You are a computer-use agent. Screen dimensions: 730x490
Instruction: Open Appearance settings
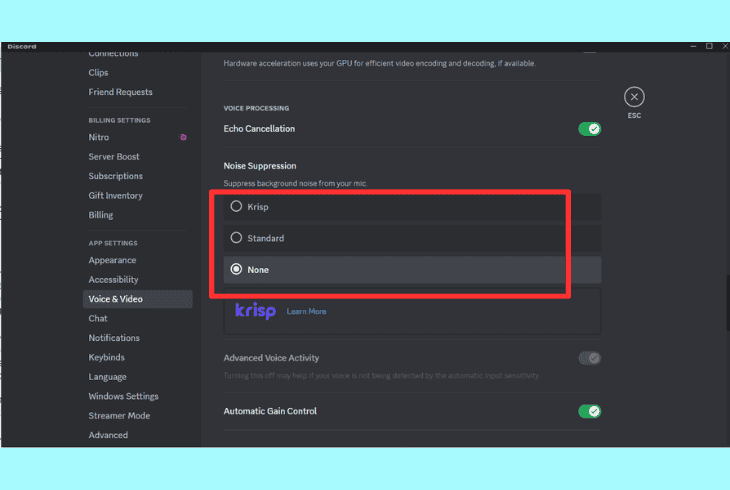click(x=112, y=260)
